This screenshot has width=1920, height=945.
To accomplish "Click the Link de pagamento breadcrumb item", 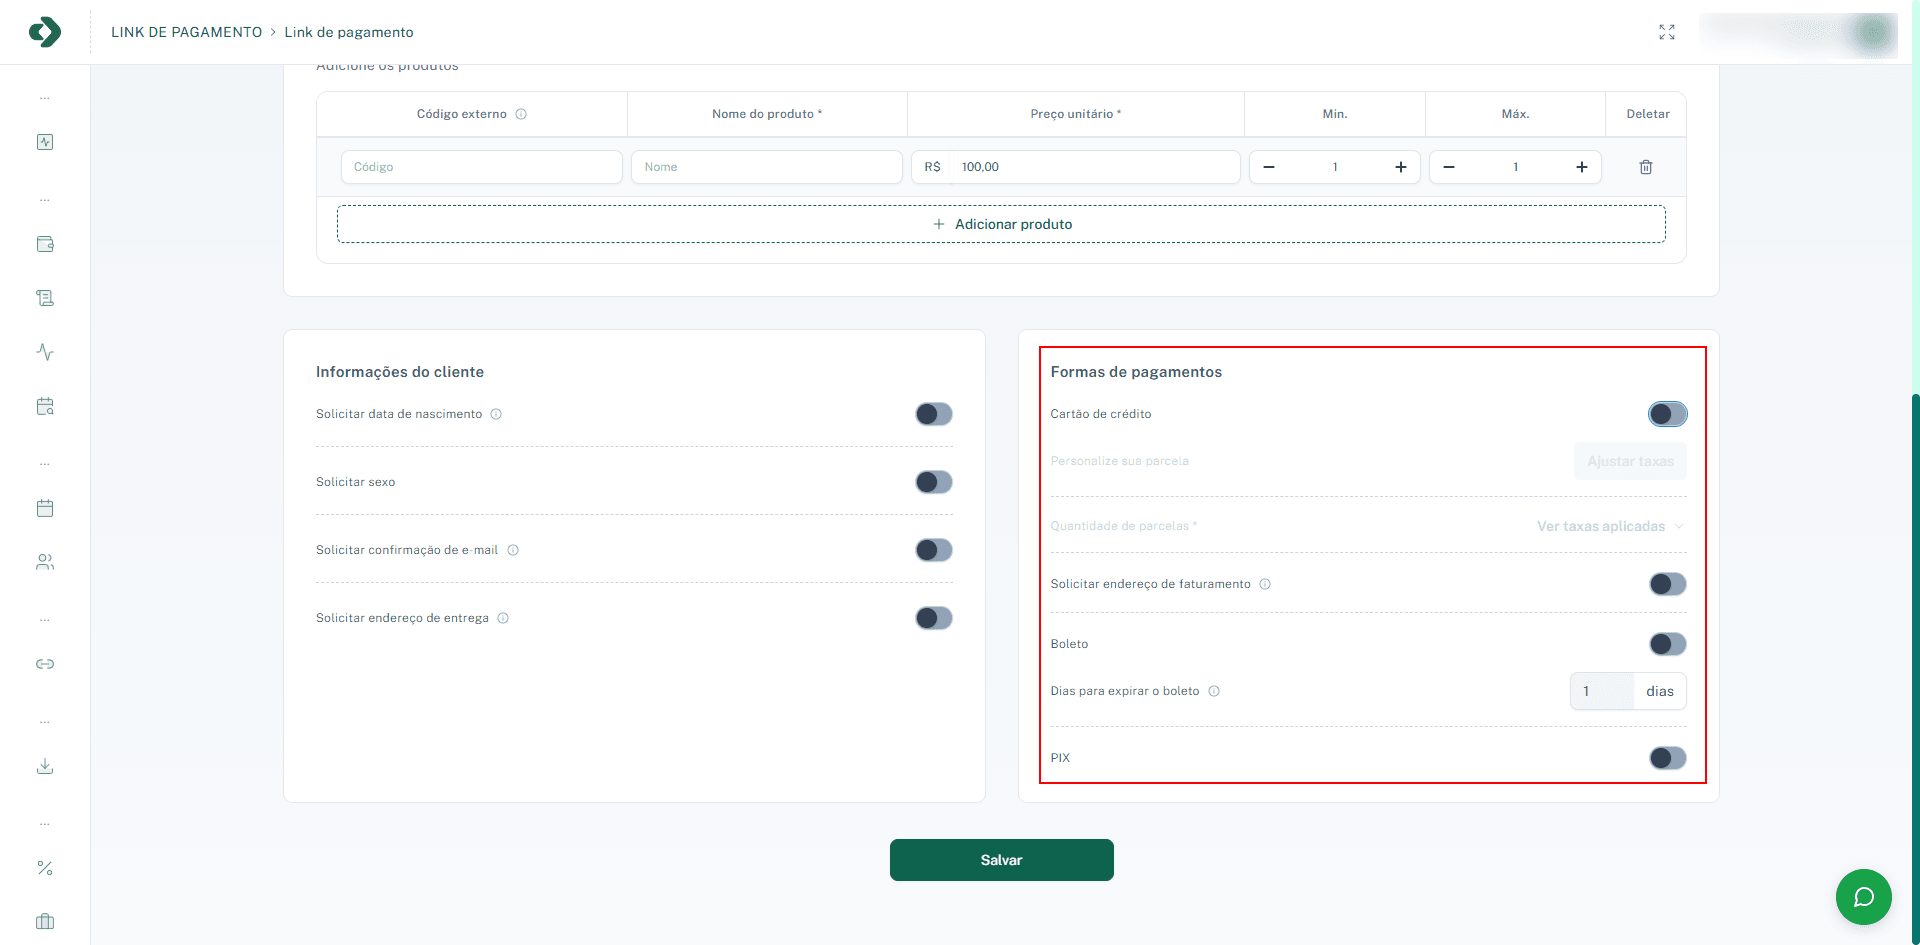I will click(349, 32).
